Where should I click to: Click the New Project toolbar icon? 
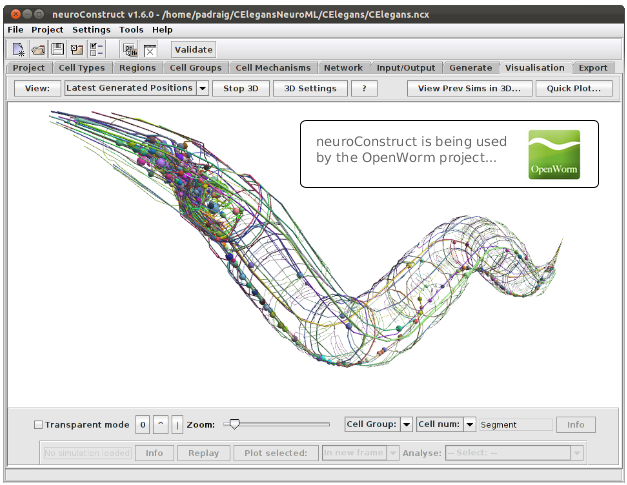tap(19, 49)
